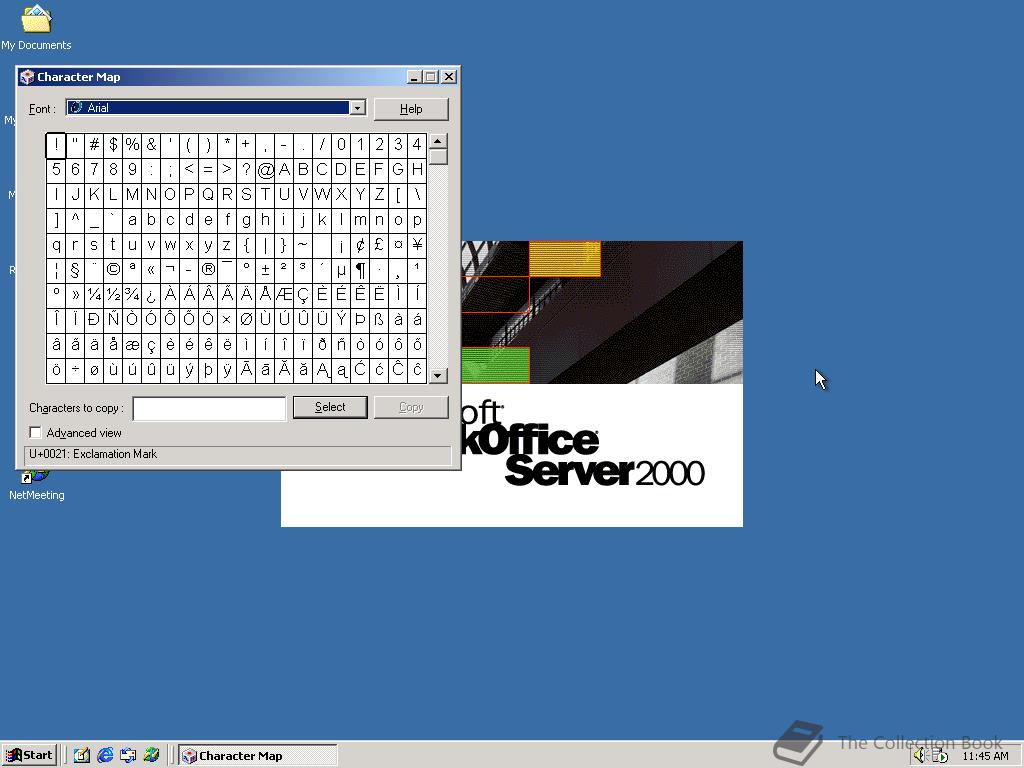Pick the section sign § character
Screen dimensions: 1024x768
75,269
